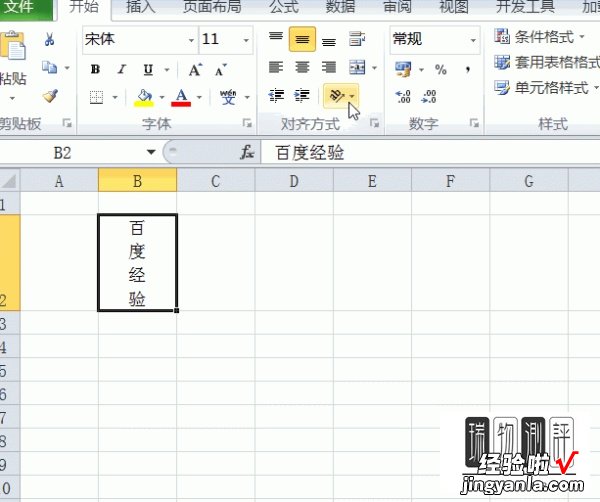Click the Paste clipboard icon
The height and width of the screenshot is (502, 600).
[x=14, y=45]
